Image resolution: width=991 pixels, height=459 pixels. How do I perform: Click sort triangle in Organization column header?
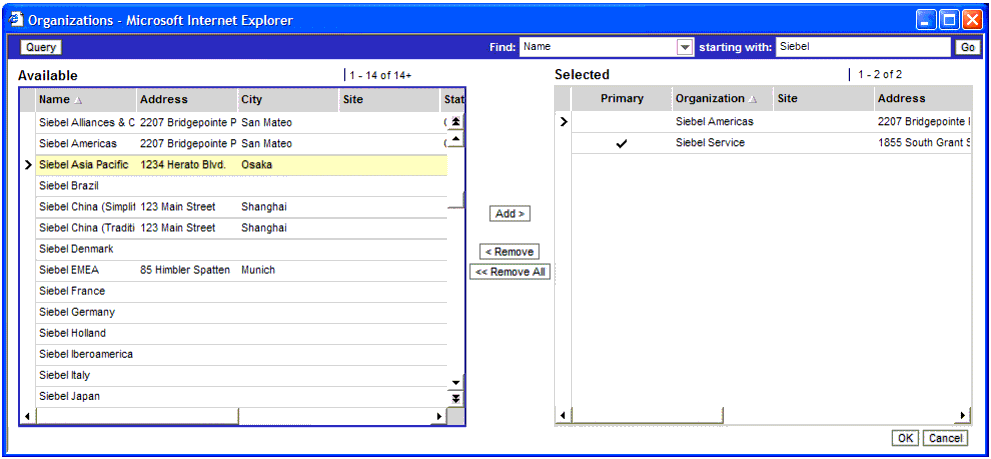[x=753, y=99]
